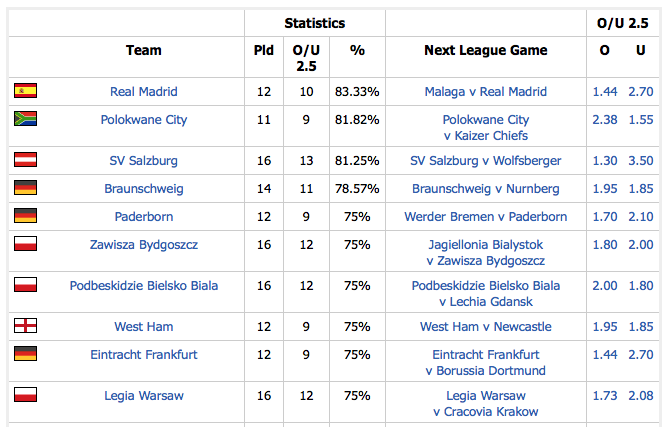Select over odds 1.73 for Legia Warsaw
Viewport: 665px width, 427px height.
coord(605,396)
